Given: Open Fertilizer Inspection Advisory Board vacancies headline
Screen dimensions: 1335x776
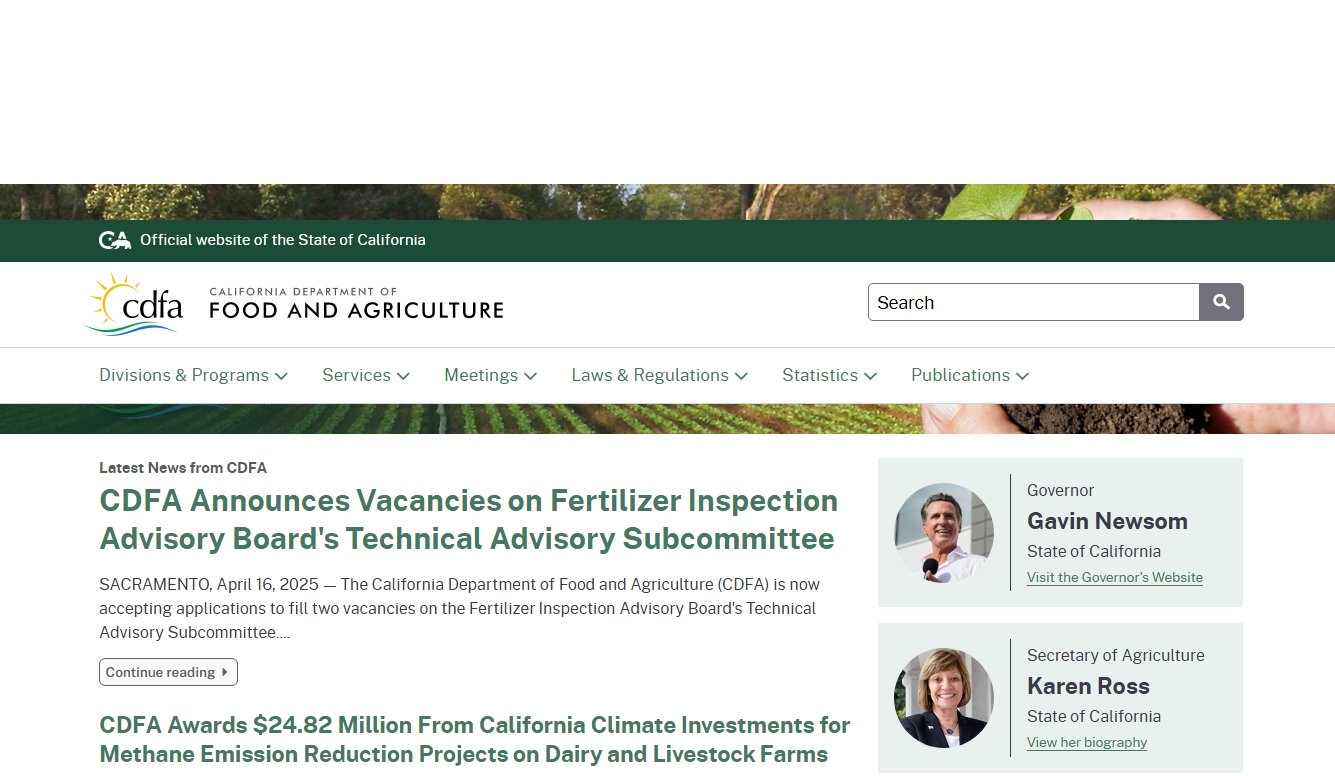Looking at the screenshot, I should coord(468,519).
